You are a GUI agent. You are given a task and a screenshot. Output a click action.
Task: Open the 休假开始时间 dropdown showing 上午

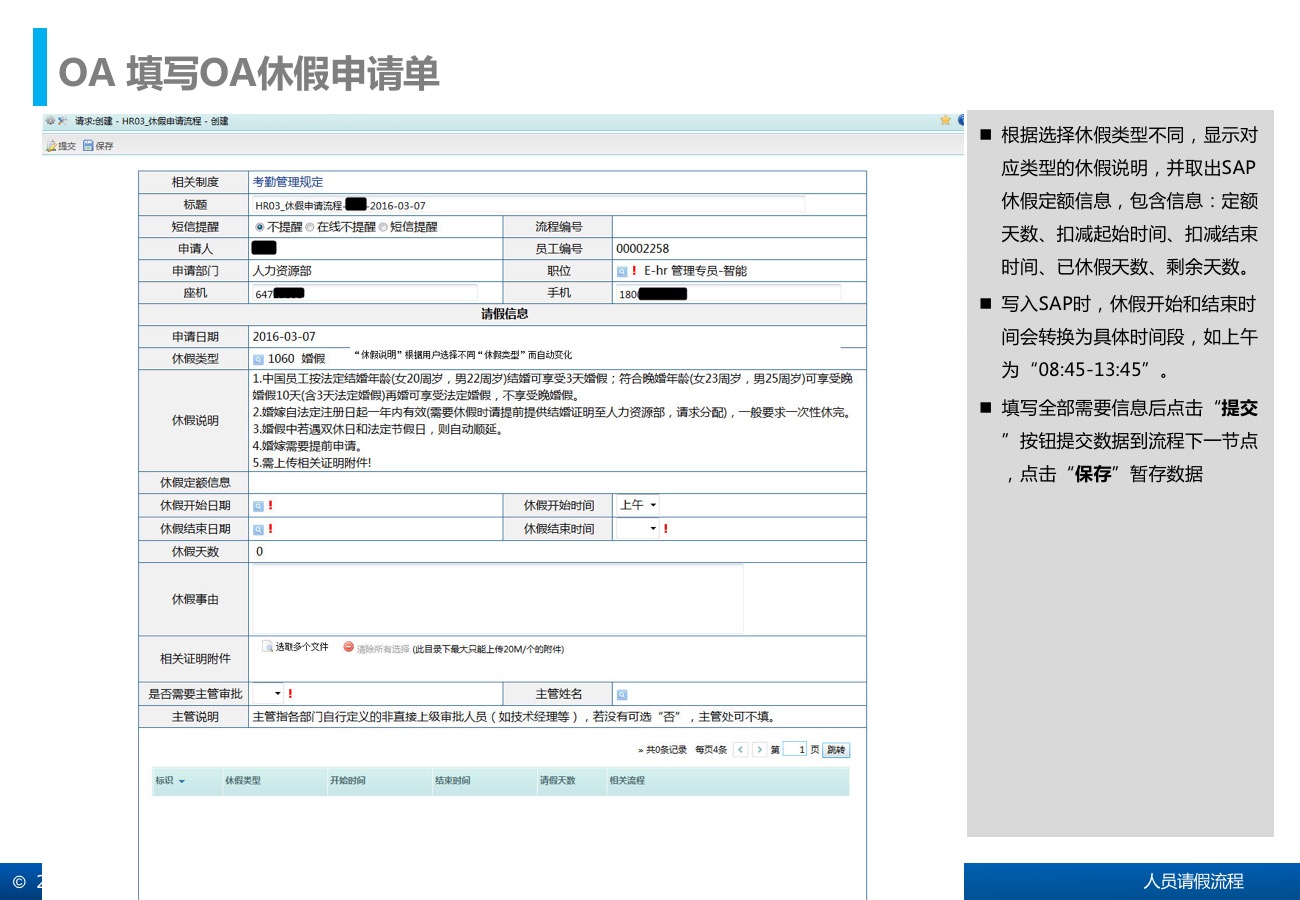pyautogui.click(x=637, y=505)
